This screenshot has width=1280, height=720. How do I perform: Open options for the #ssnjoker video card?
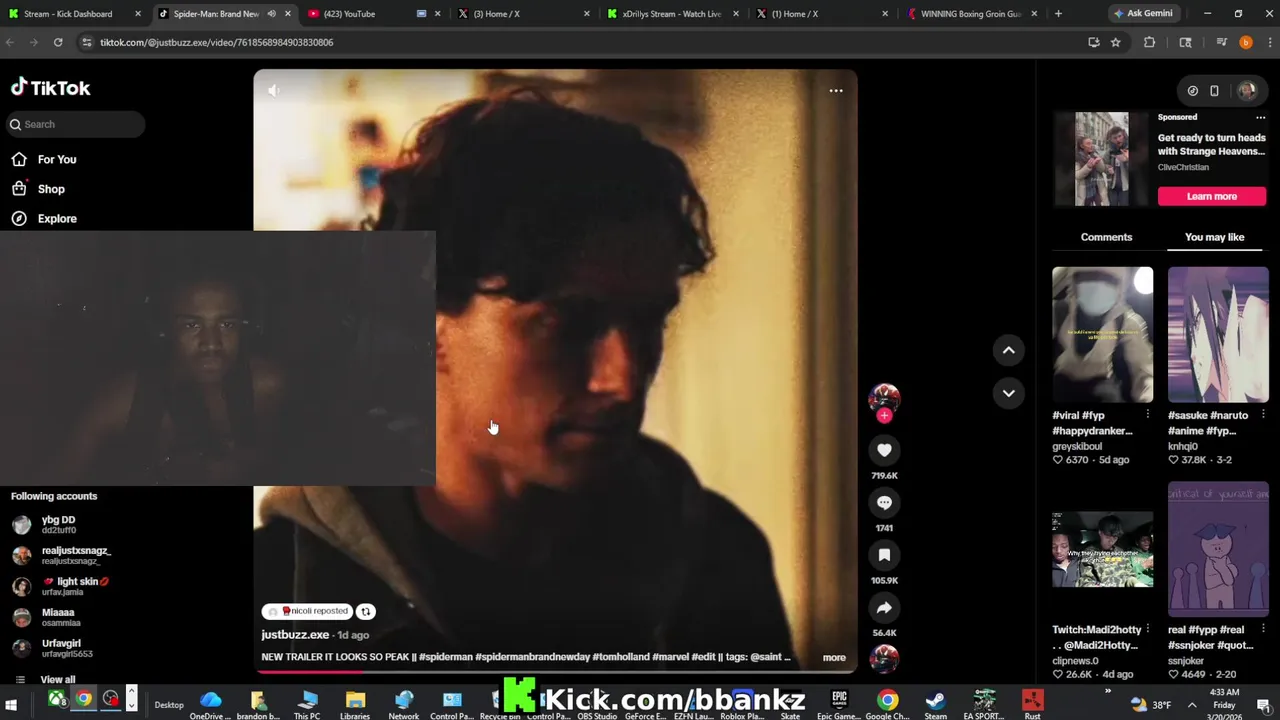tap(1262, 630)
